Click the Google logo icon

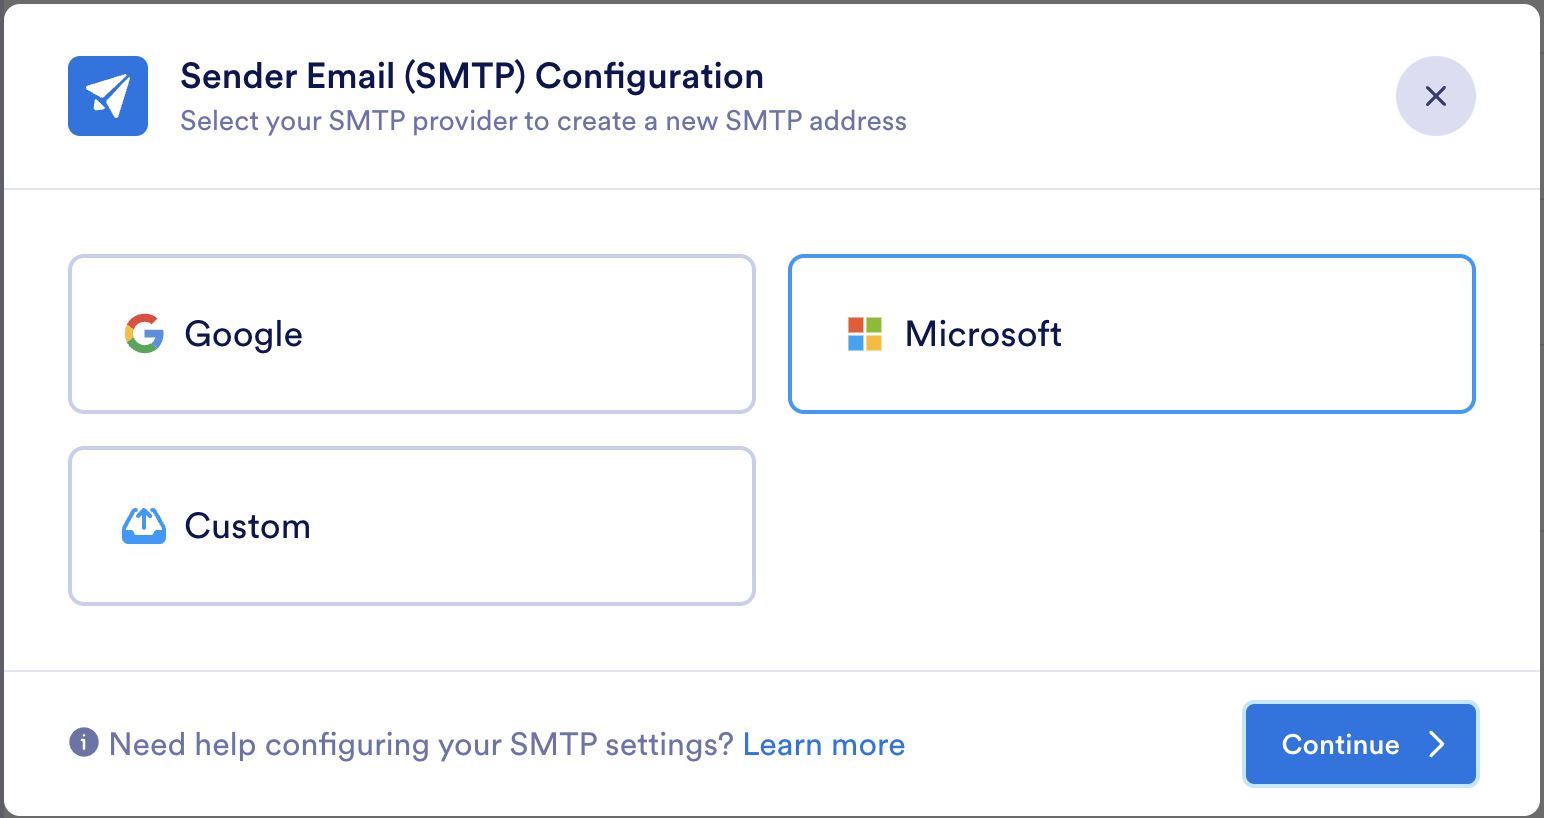pyautogui.click(x=144, y=334)
